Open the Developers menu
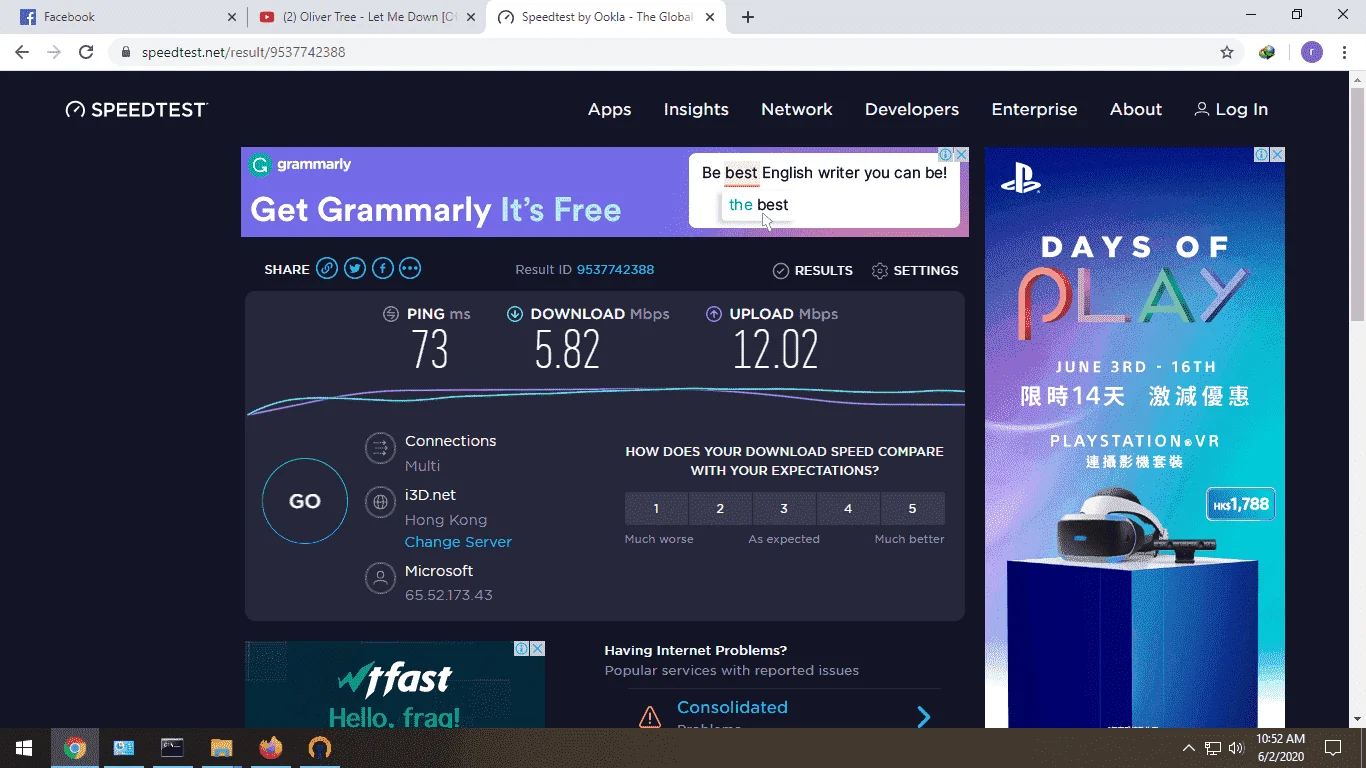This screenshot has height=768, width=1366. point(912,109)
